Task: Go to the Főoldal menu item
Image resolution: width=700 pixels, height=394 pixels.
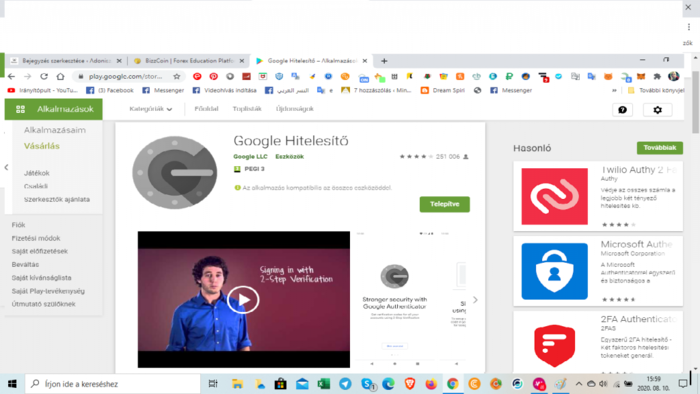Action: click(206, 109)
